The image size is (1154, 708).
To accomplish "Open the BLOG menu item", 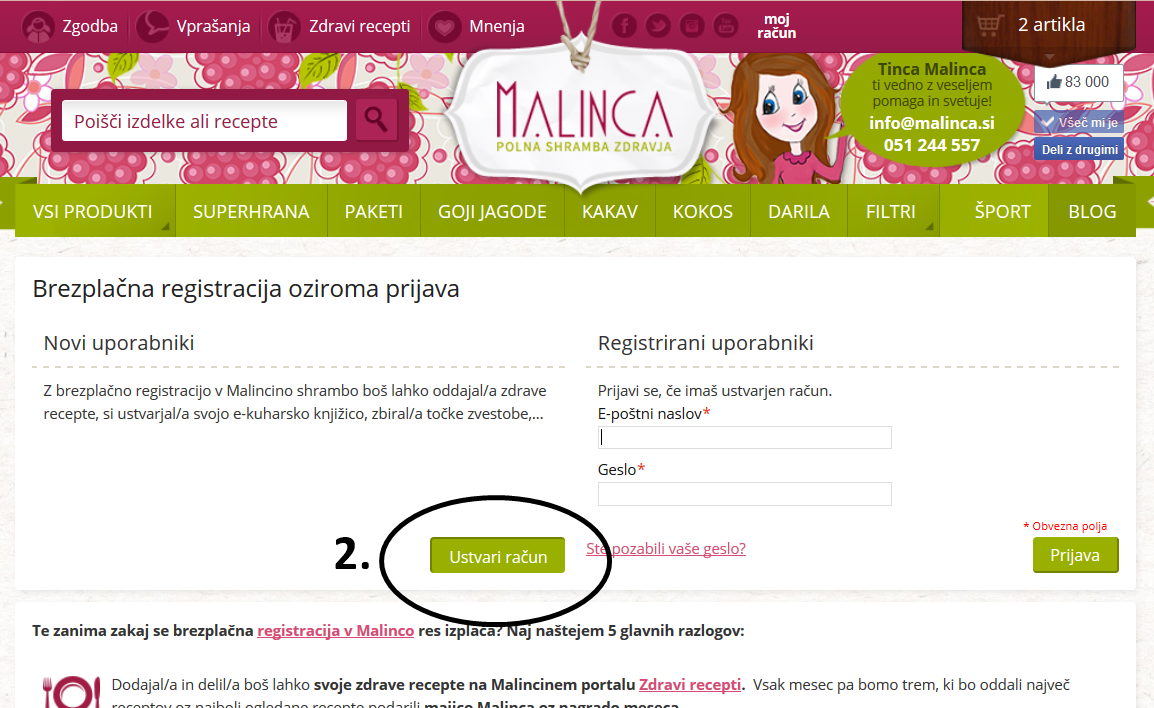I will 1092,211.
